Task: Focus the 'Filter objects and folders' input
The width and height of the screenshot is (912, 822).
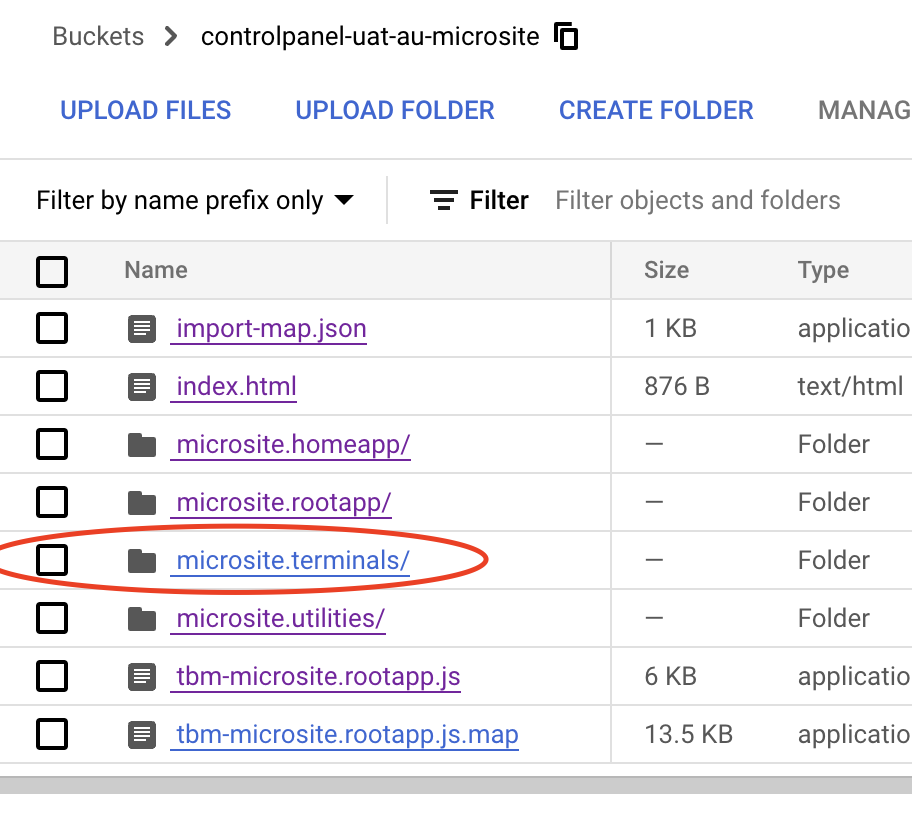Action: point(698,201)
